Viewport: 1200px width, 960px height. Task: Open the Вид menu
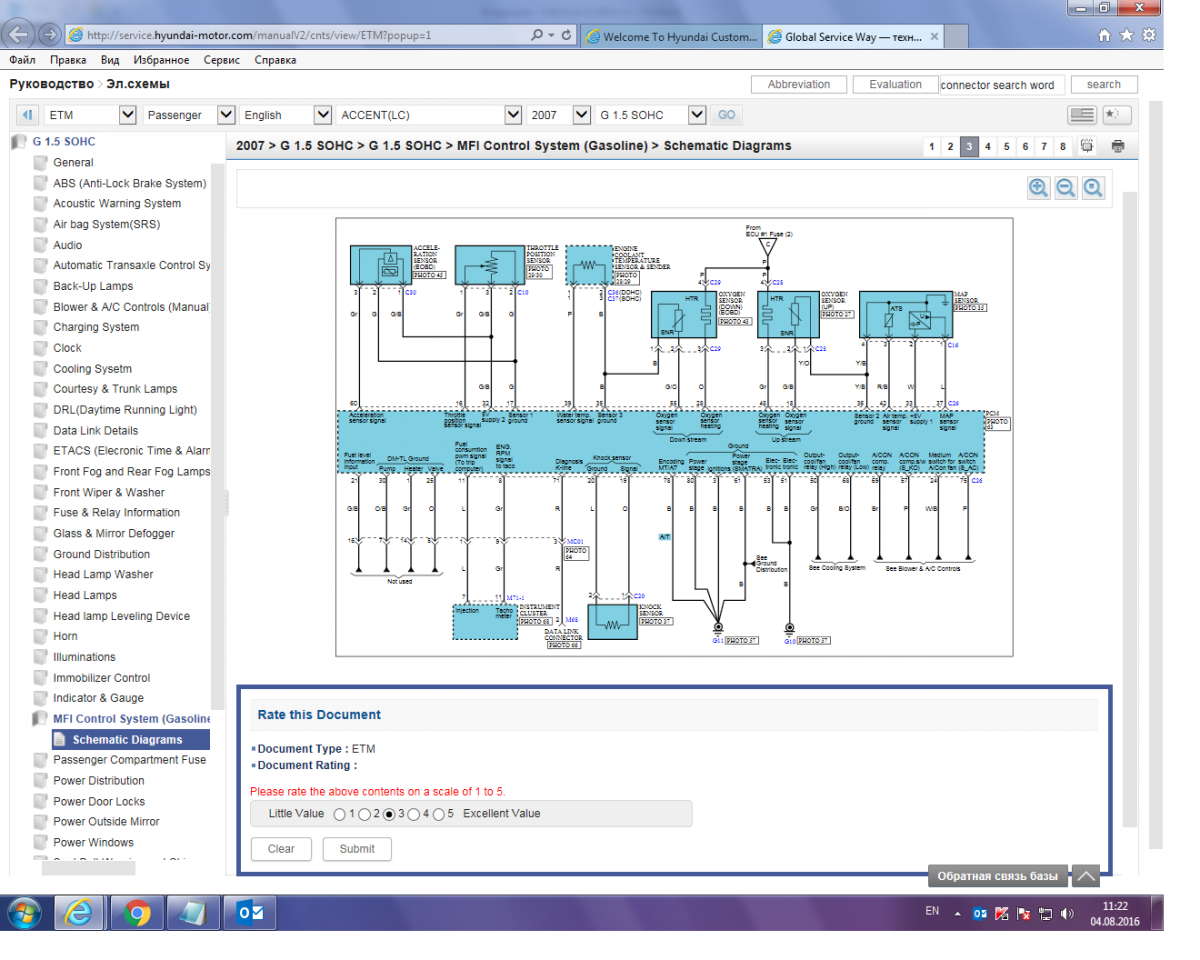click(x=110, y=60)
